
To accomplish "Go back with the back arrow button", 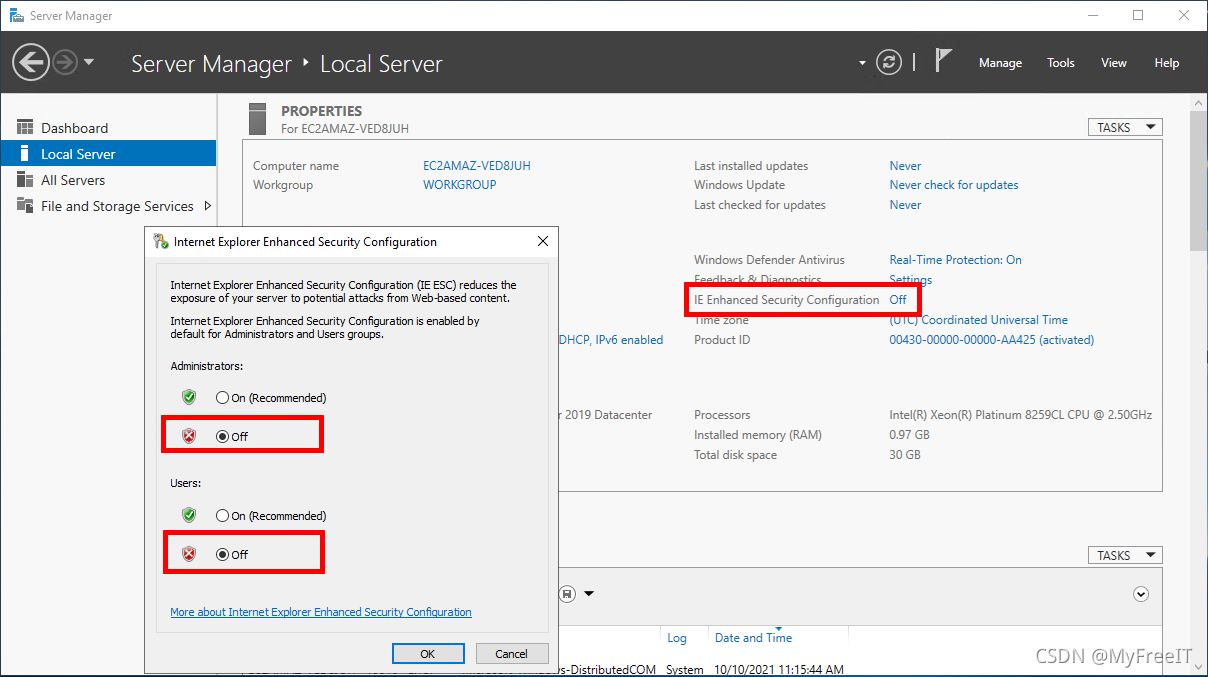I will click(x=31, y=63).
